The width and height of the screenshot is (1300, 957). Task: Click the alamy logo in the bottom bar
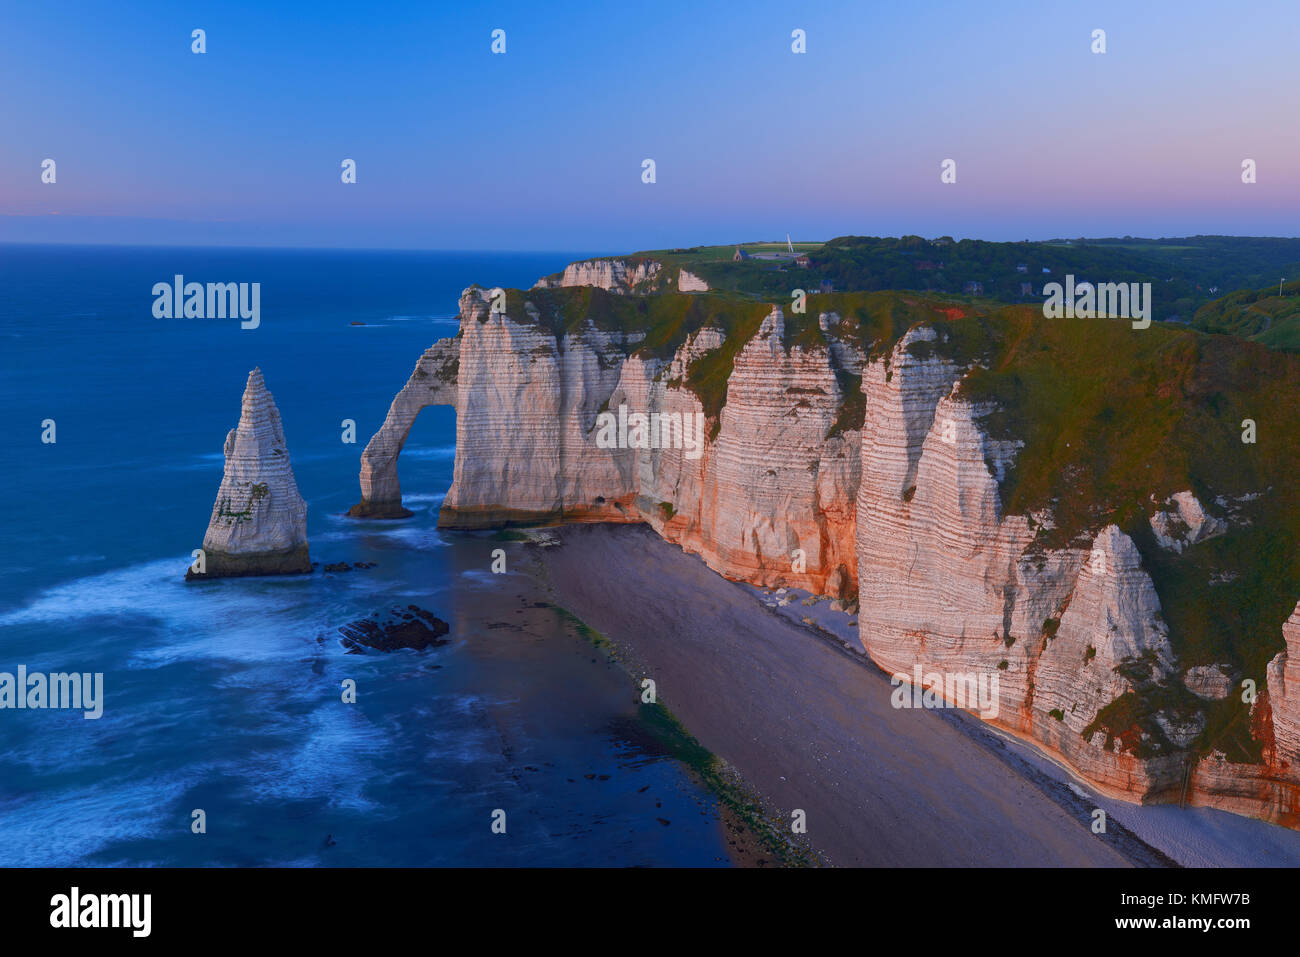[x=101, y=911]
